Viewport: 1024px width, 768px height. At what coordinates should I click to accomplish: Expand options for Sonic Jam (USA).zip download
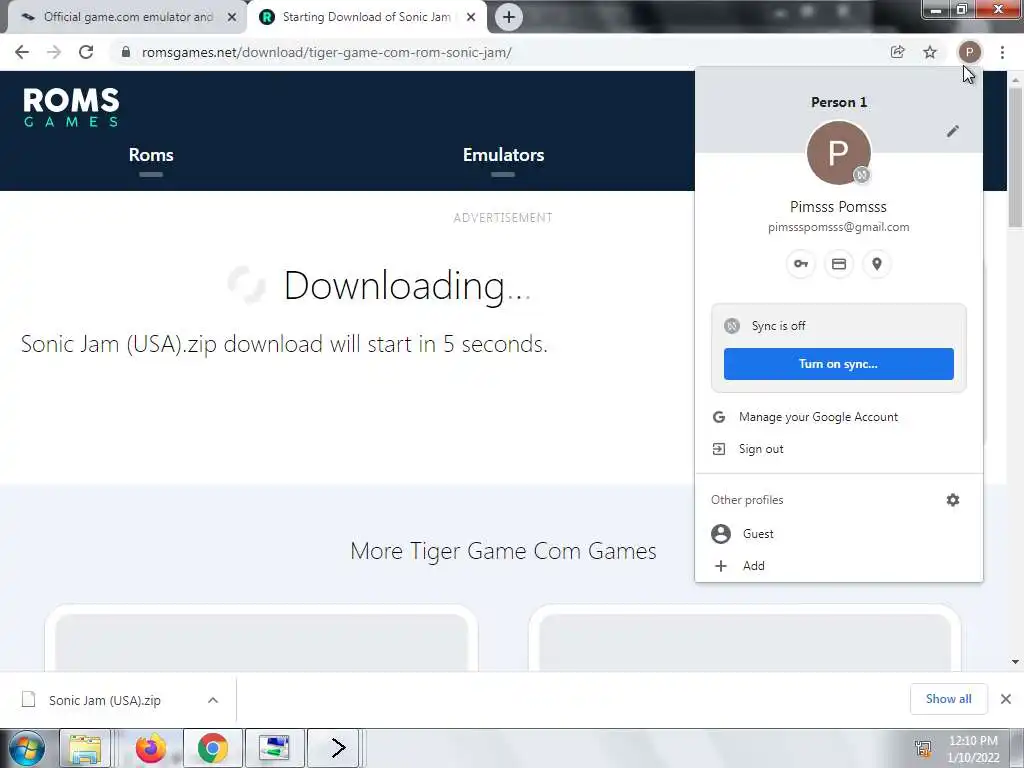pos(213,700)
